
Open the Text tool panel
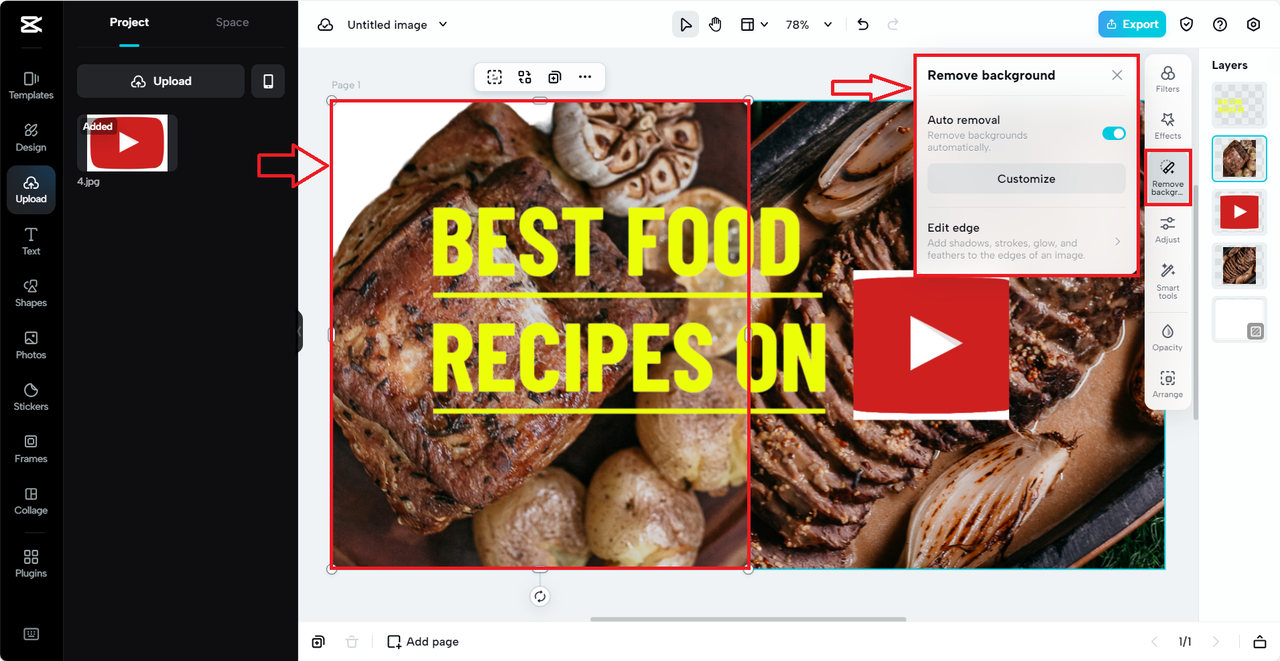point(31,241)
